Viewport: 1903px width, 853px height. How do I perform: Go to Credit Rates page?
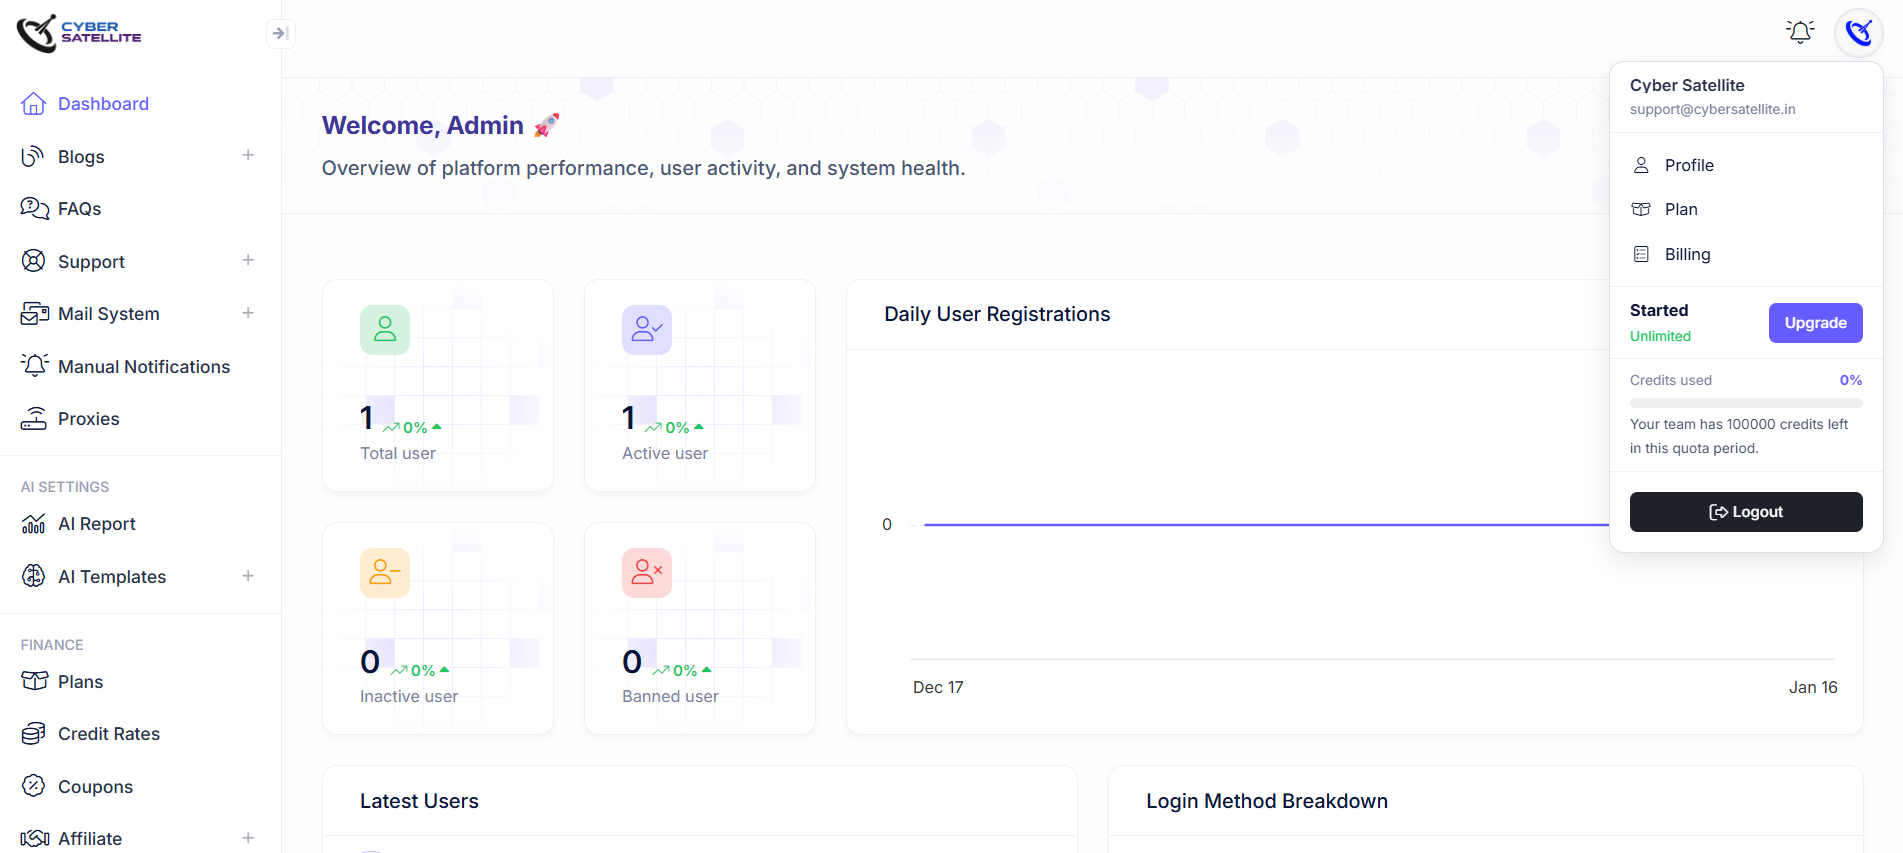pos(108,734)
